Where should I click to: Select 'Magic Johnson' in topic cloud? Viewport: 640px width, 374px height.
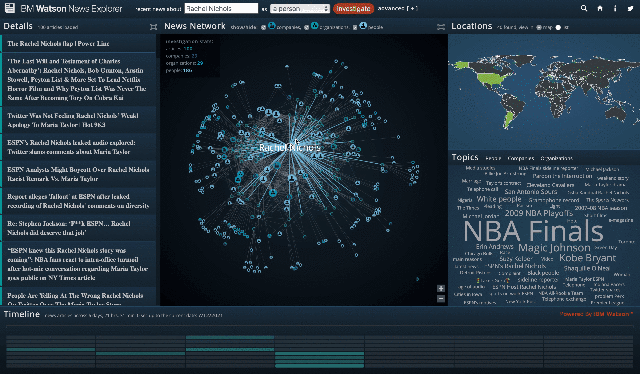coord(554,248)
